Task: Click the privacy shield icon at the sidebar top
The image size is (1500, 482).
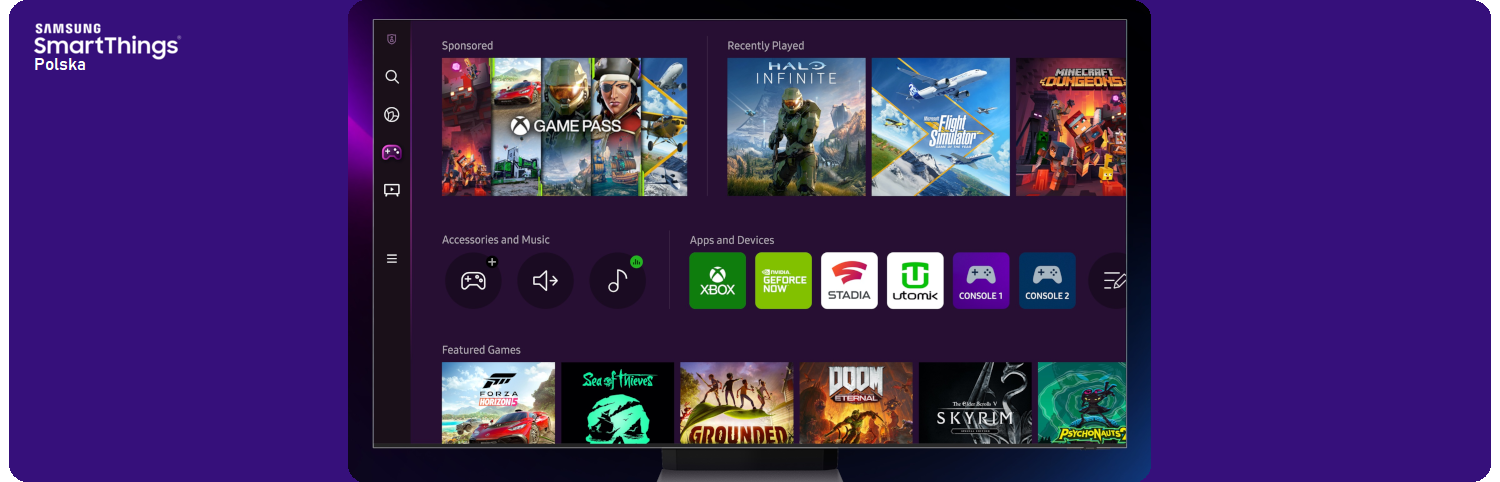Action: [392, 40]
